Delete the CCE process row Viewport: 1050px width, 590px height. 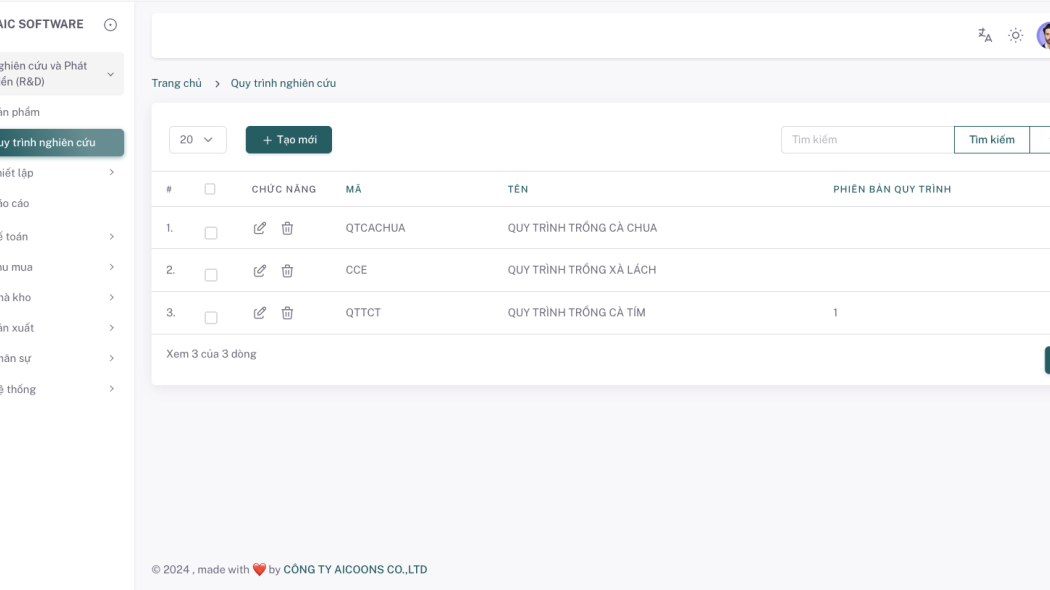point(287,270)
